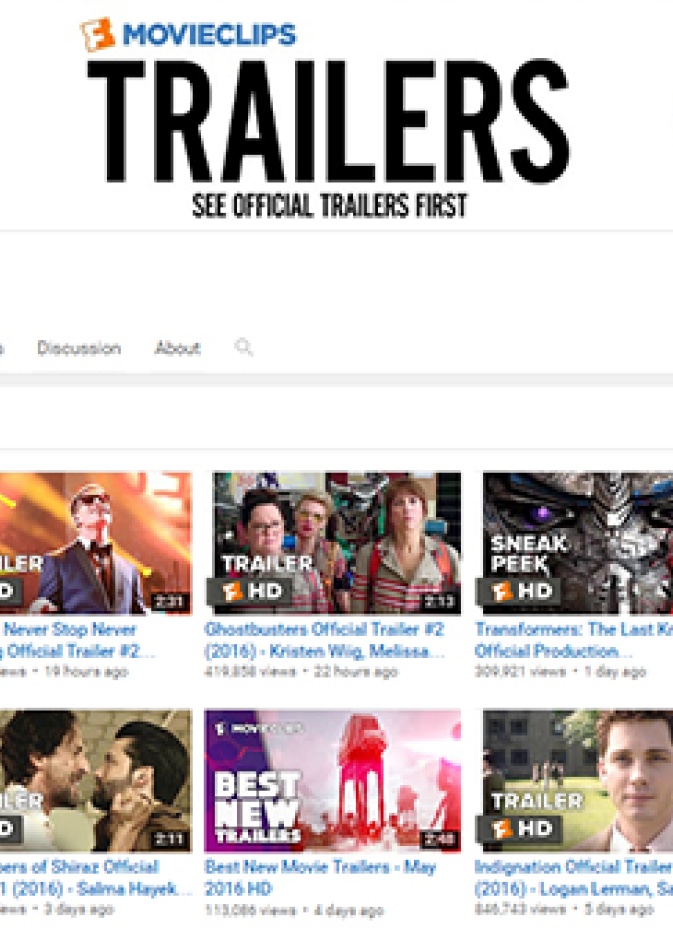Click the Ghostbusters Official Trailer #2 title link
This screenshot has height=940, width=673.
point(324,640)
